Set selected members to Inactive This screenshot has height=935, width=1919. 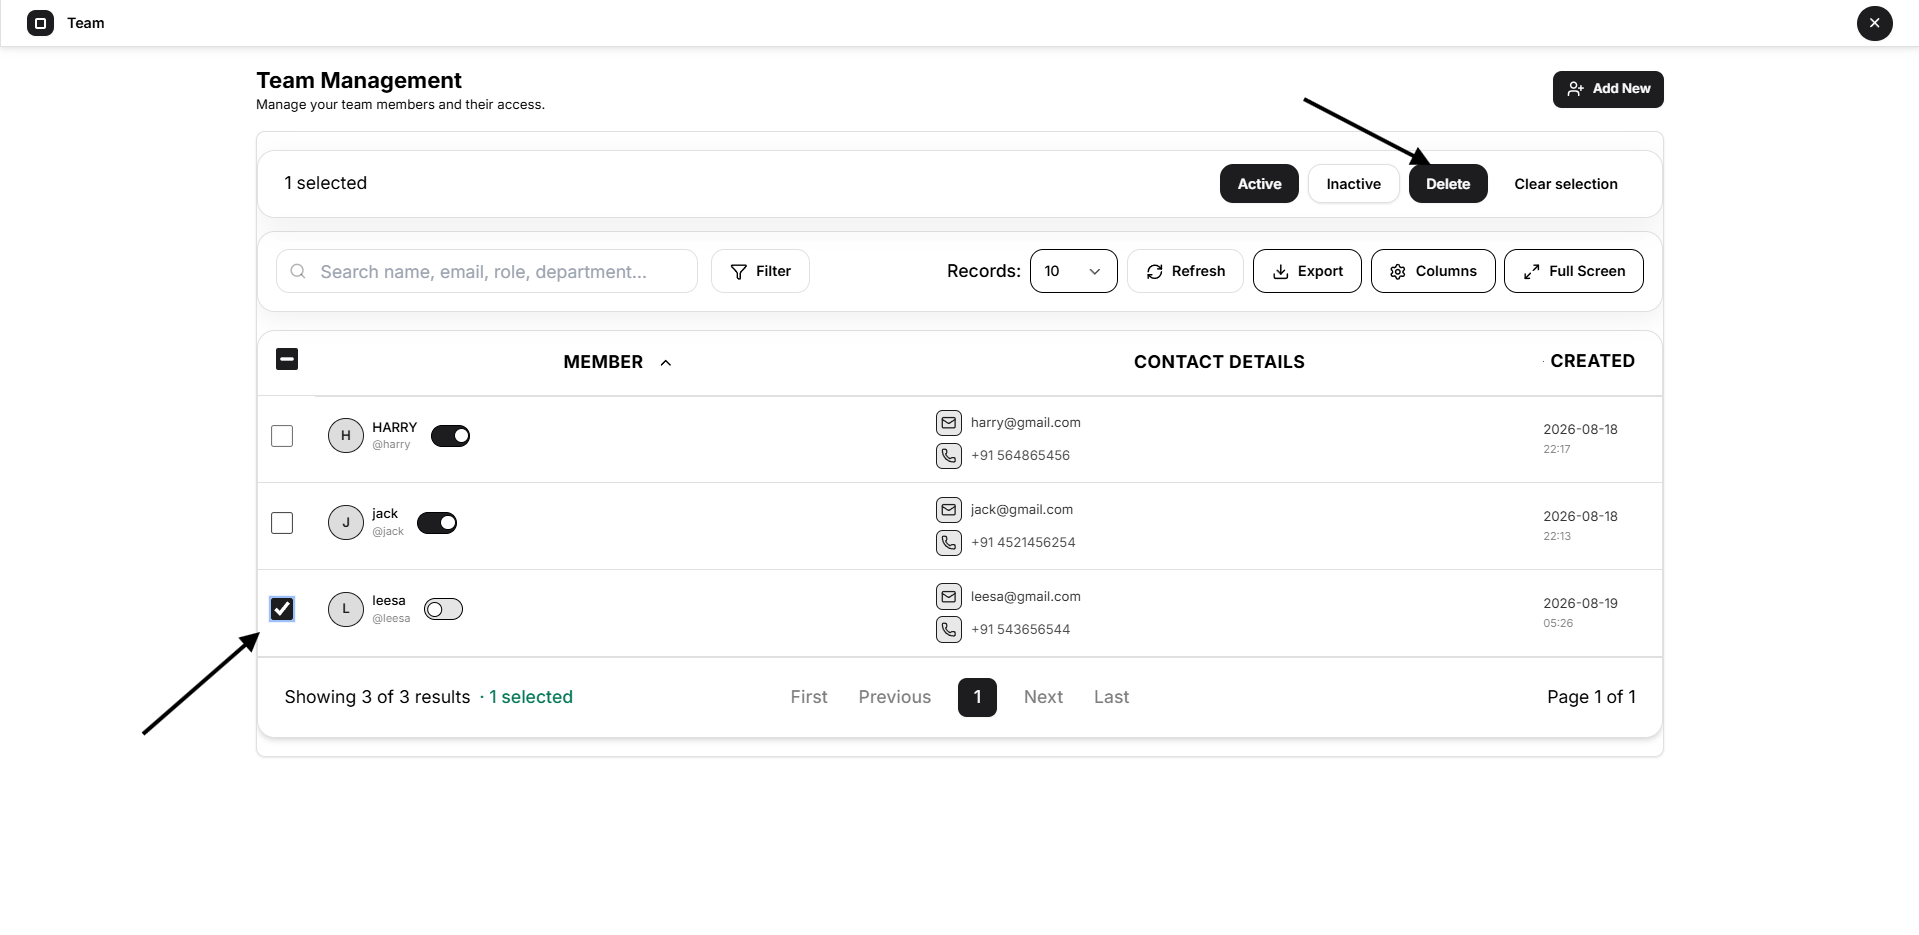[x=1353, y=184]
